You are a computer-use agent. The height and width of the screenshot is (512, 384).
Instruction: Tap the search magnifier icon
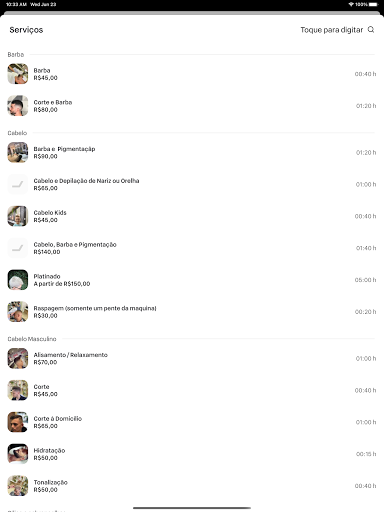(x=371, y=30)
